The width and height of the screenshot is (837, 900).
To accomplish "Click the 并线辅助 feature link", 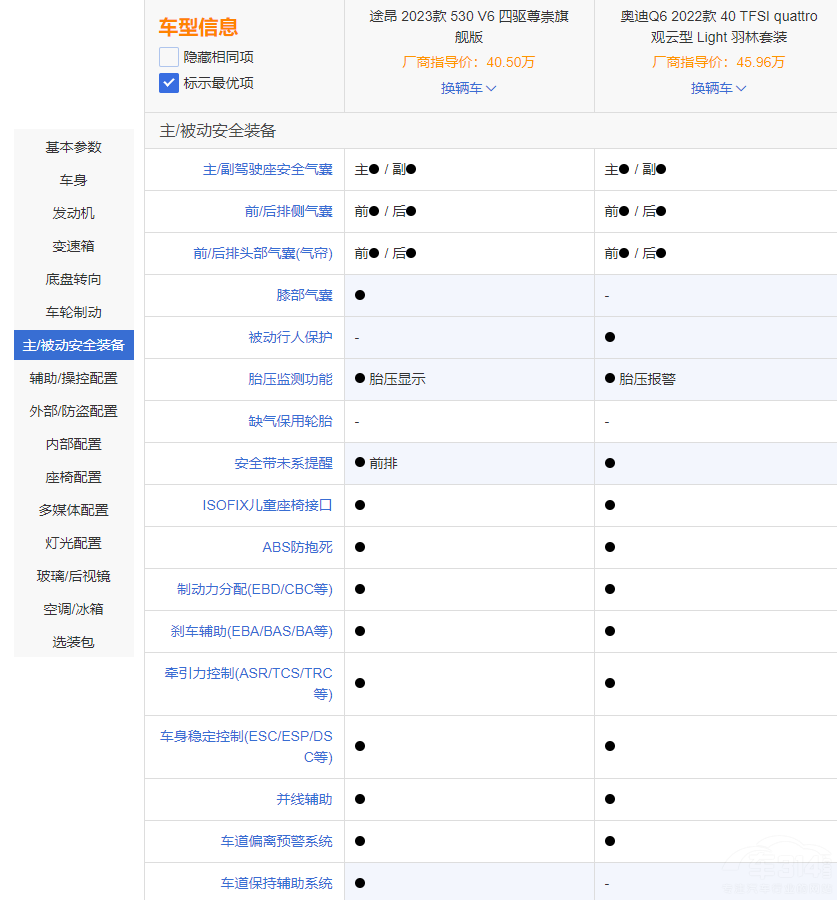I will pos(304,799).
